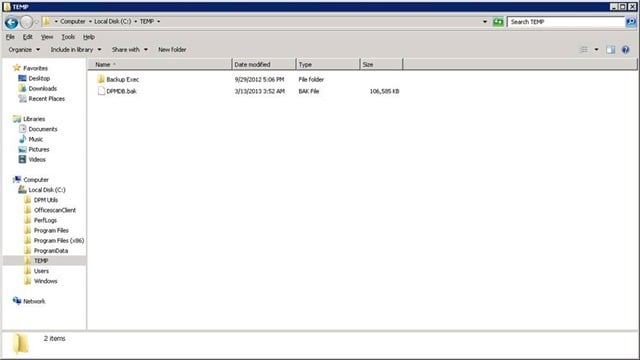Open the Music library

click(36, 139)
